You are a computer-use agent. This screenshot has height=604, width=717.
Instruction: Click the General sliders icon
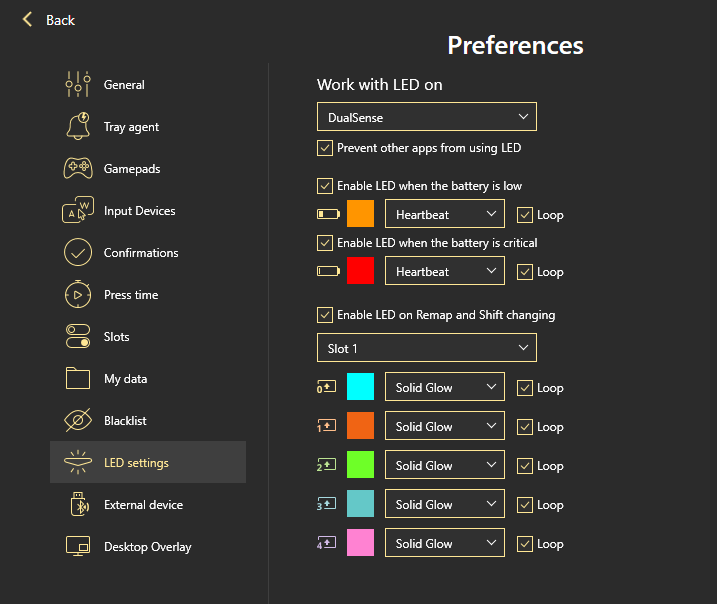(78, 85)
